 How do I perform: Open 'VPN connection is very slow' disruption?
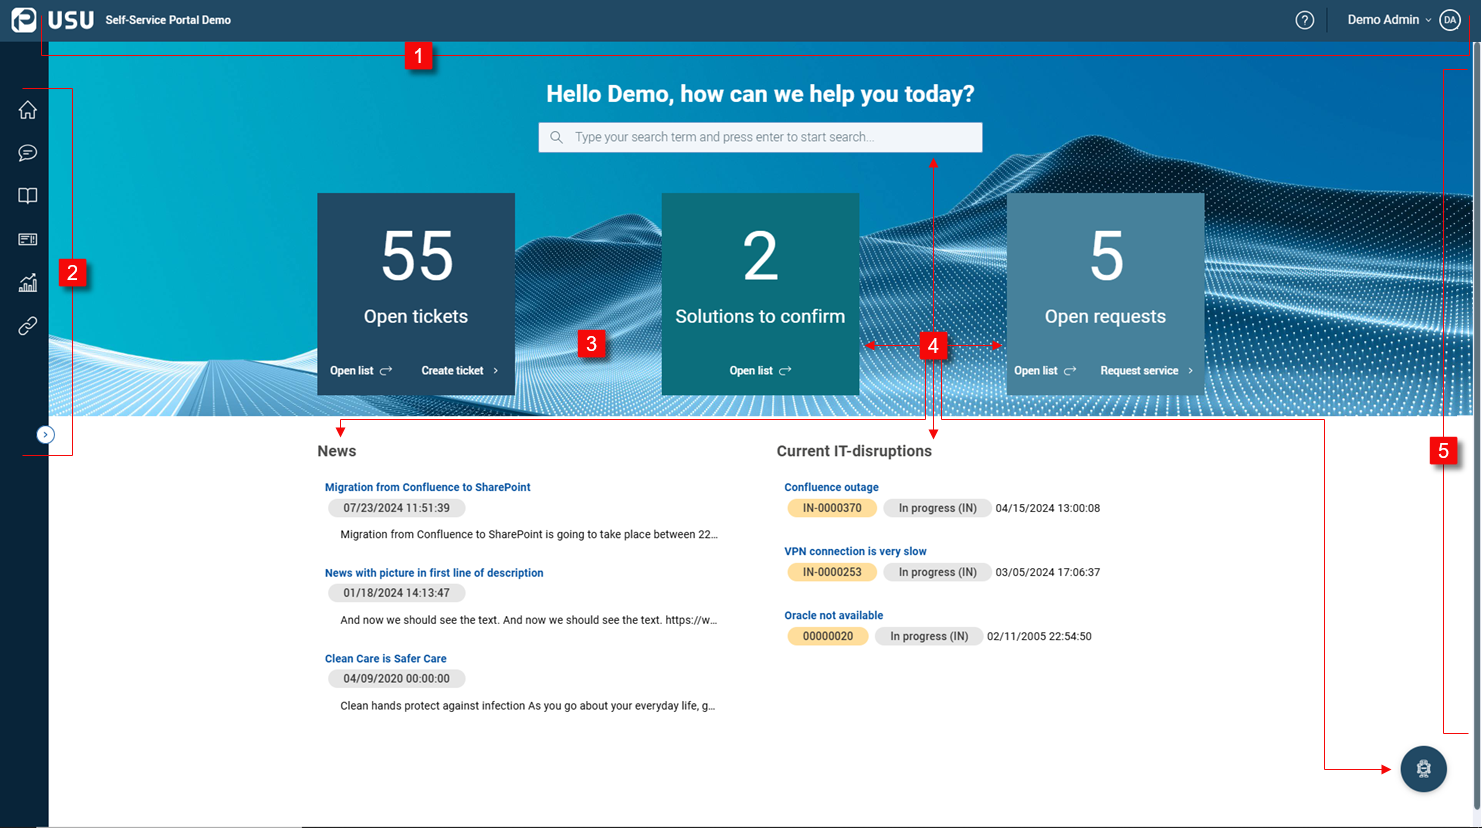pos(855,551)
